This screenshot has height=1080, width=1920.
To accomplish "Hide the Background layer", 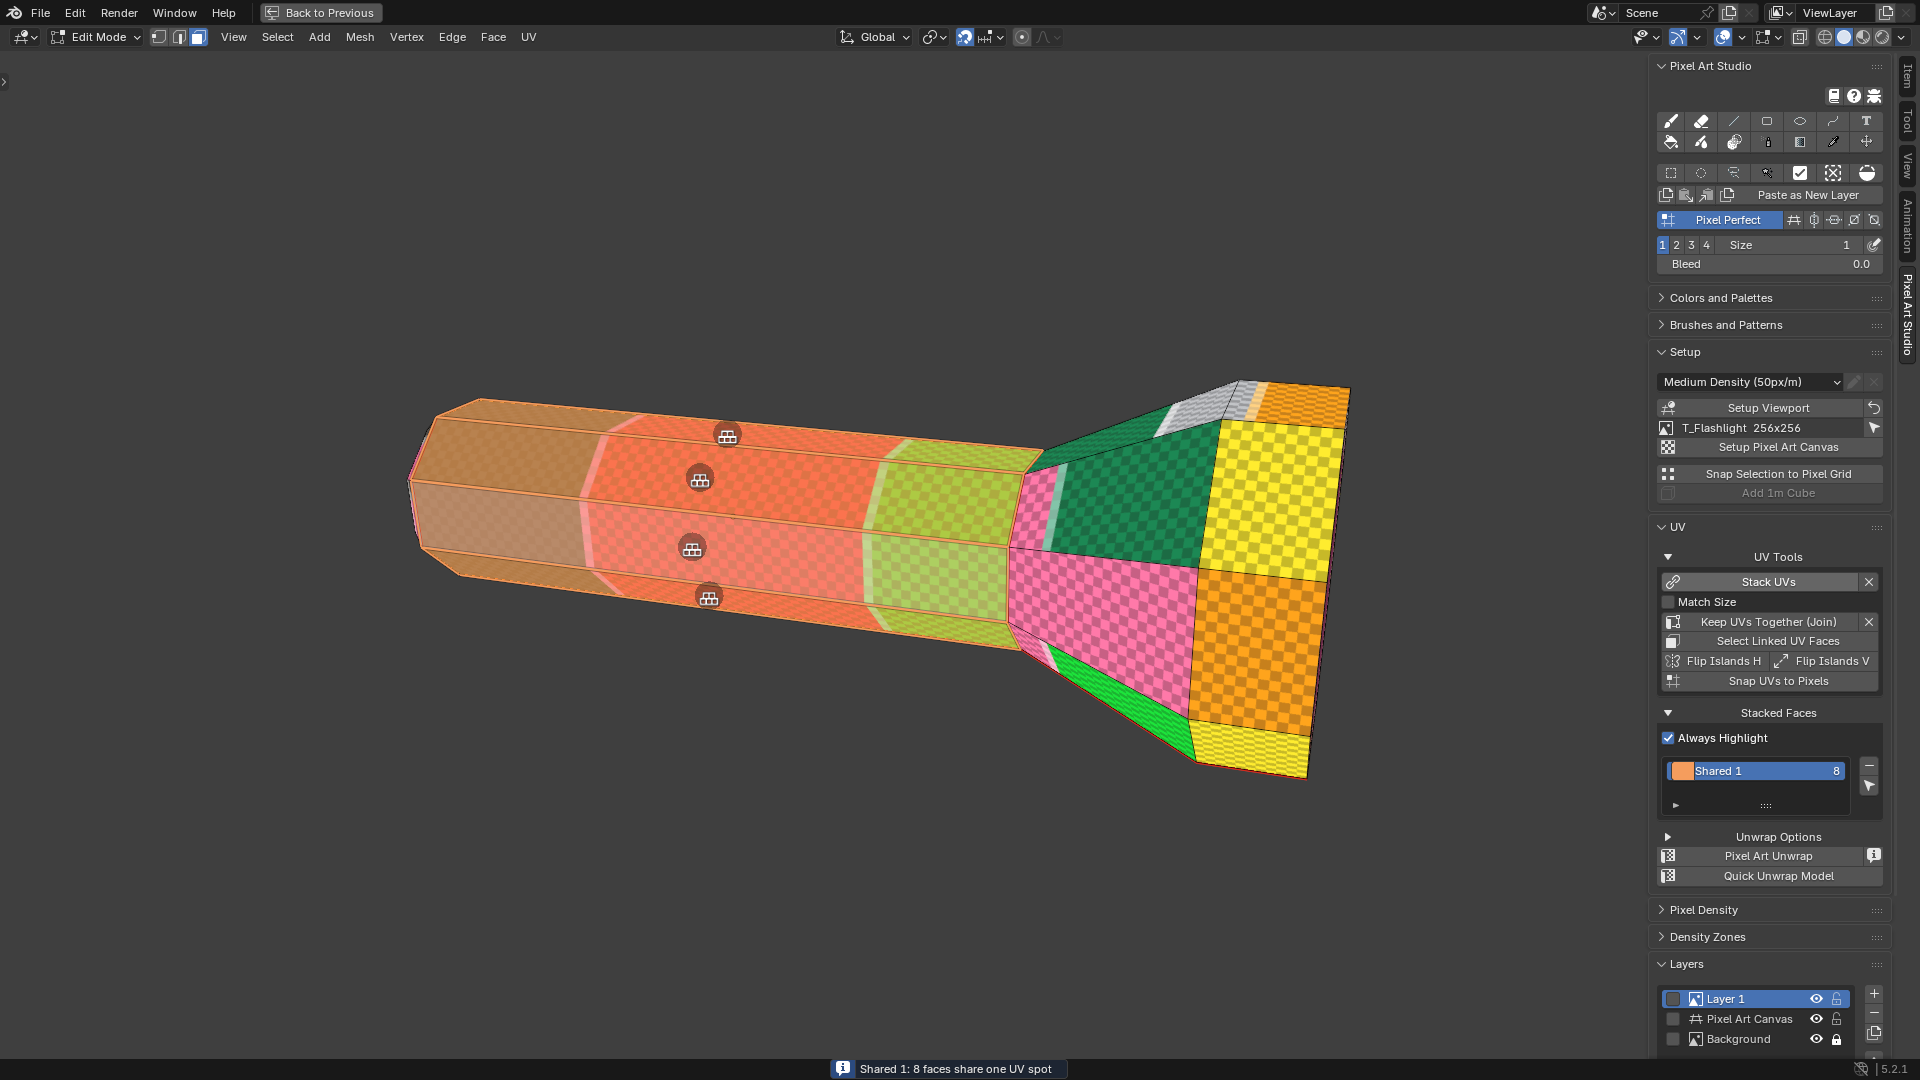I will pos(1816,1039).
